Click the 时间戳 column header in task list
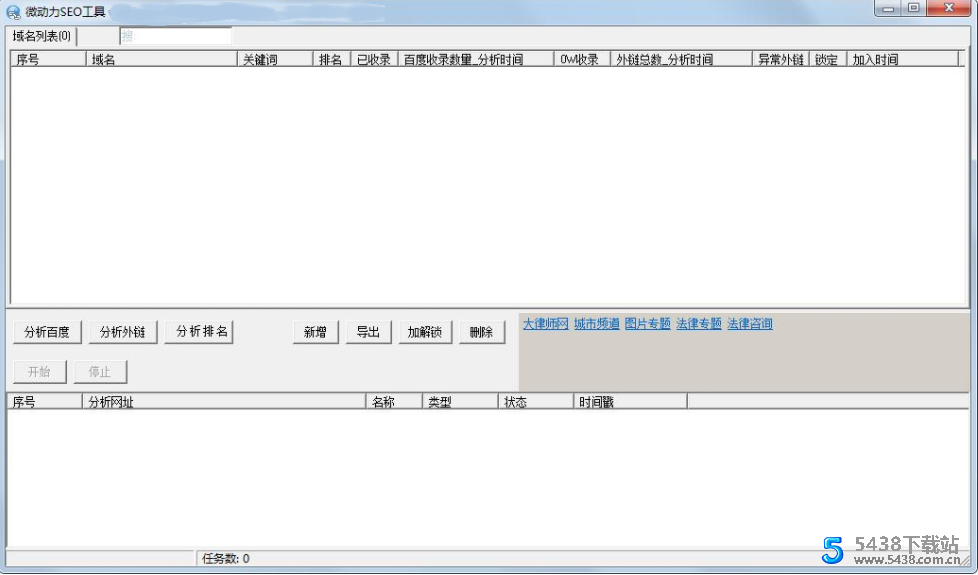The width and height of the screenshot is (978, 575). [630, 402]
